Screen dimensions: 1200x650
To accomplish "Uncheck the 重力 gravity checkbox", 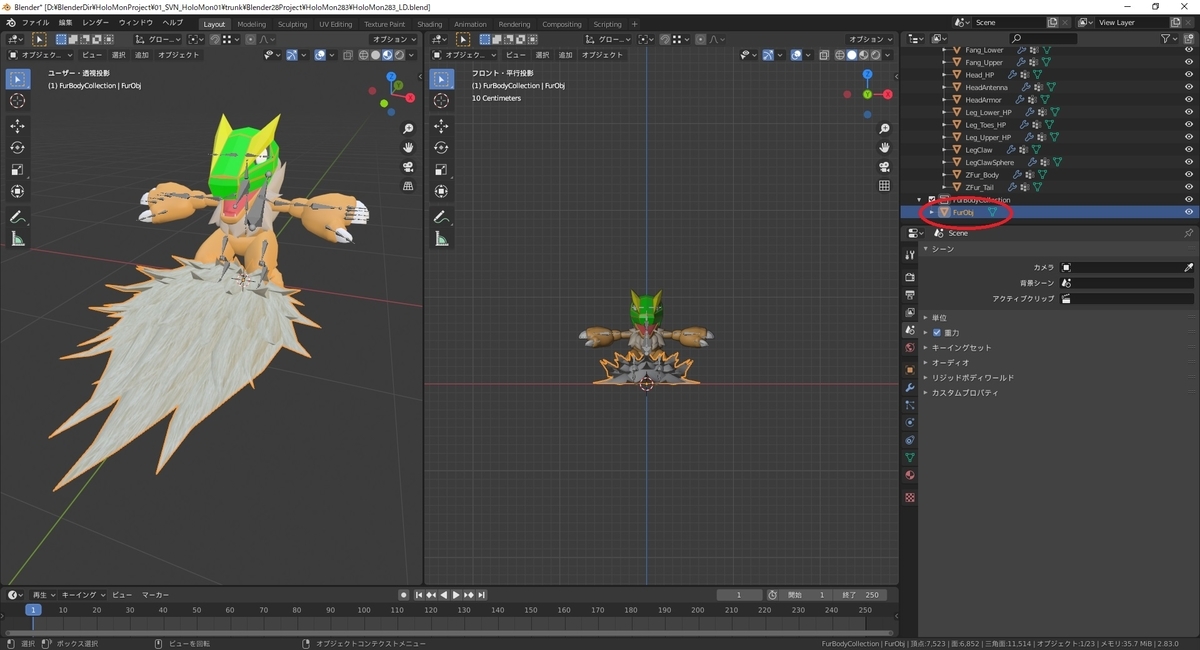I will tap(937, 332).
